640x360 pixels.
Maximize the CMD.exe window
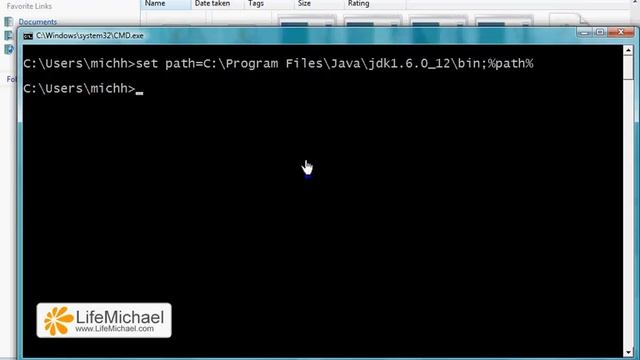pos(600,32)
